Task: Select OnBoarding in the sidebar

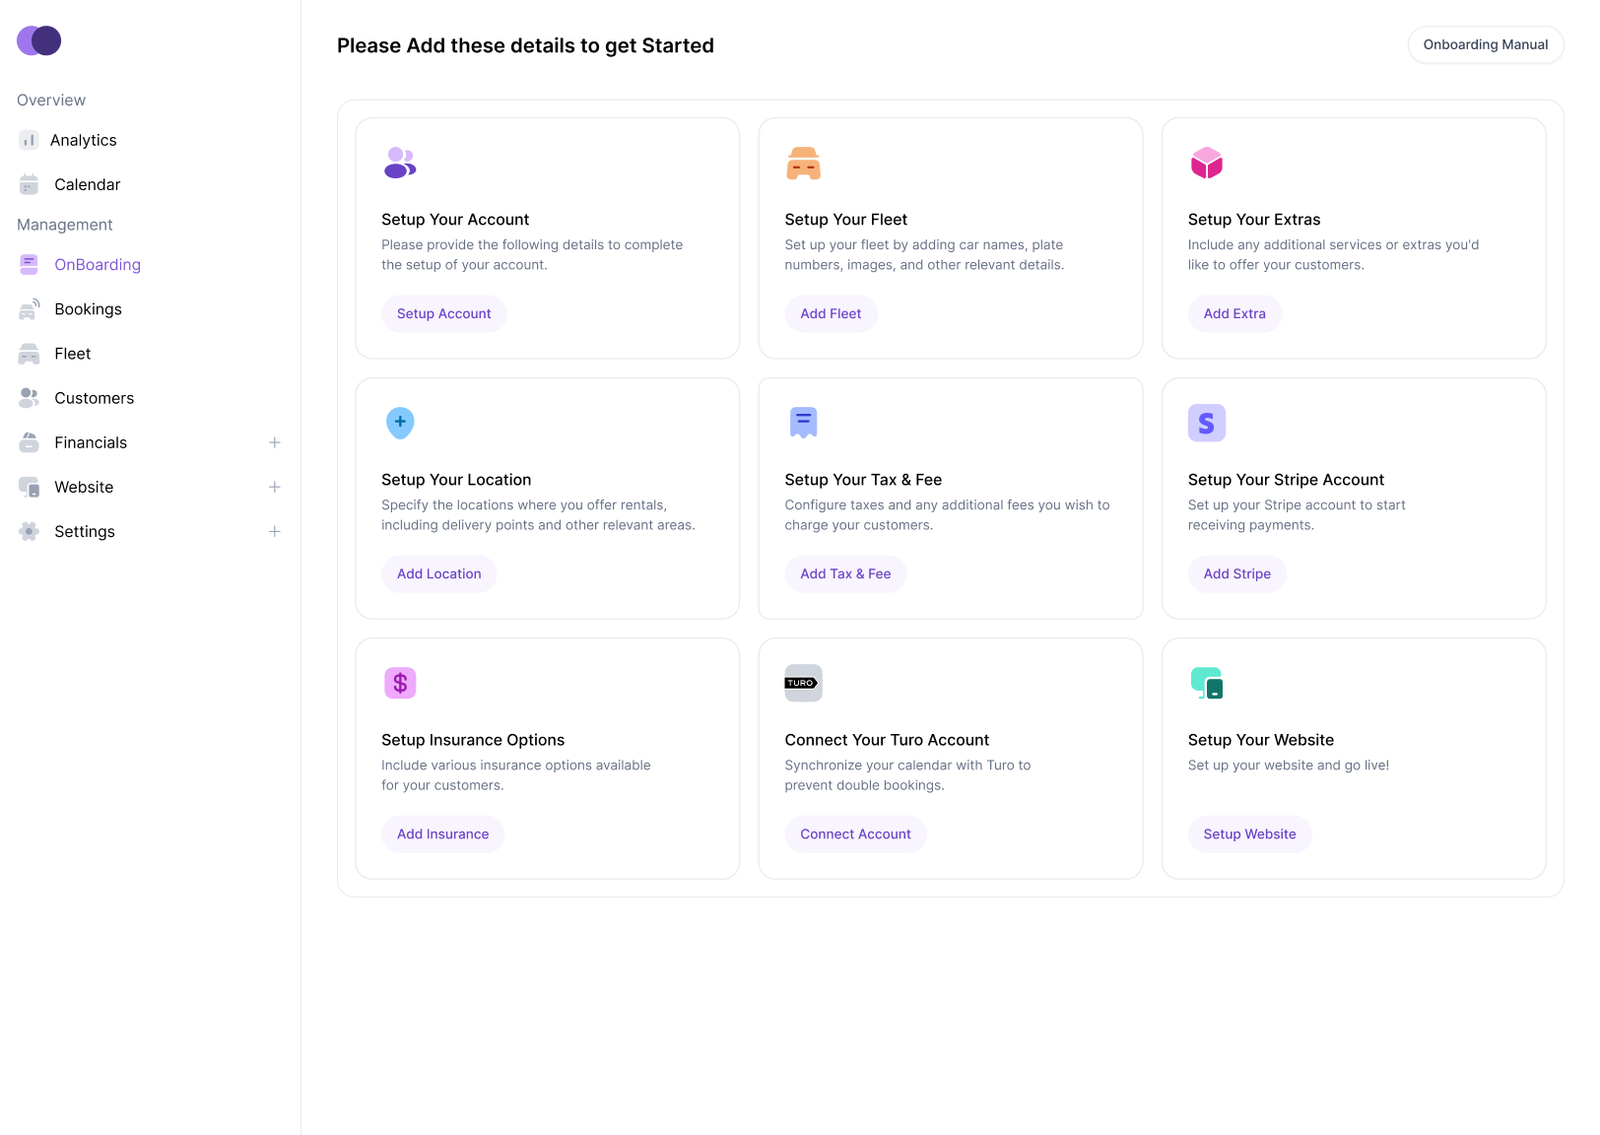Action: [97, 264]
